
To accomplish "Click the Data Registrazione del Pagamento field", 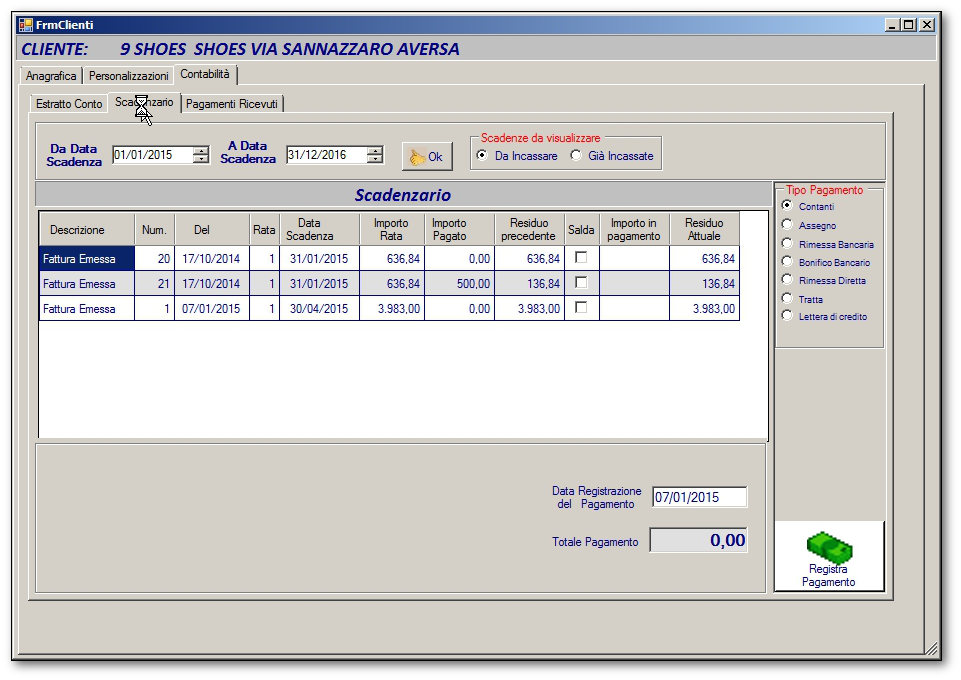I will click(x=699, y=497).
